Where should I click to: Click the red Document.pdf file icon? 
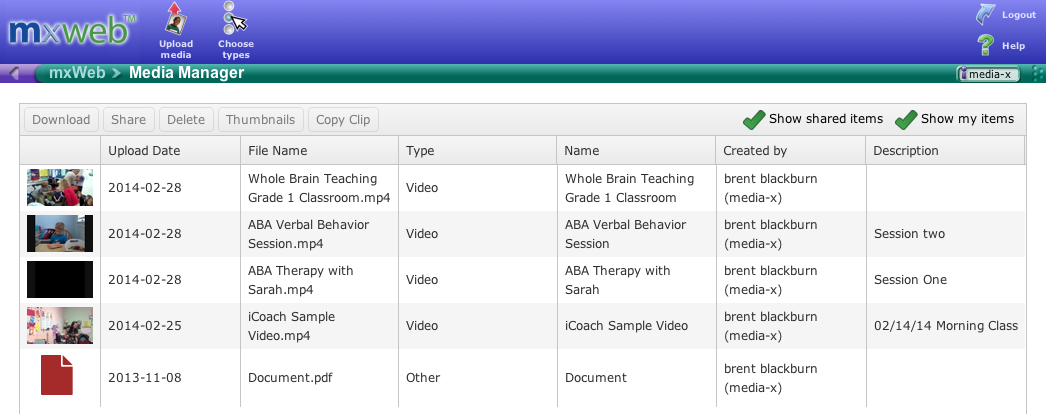[x=57, y=375]
